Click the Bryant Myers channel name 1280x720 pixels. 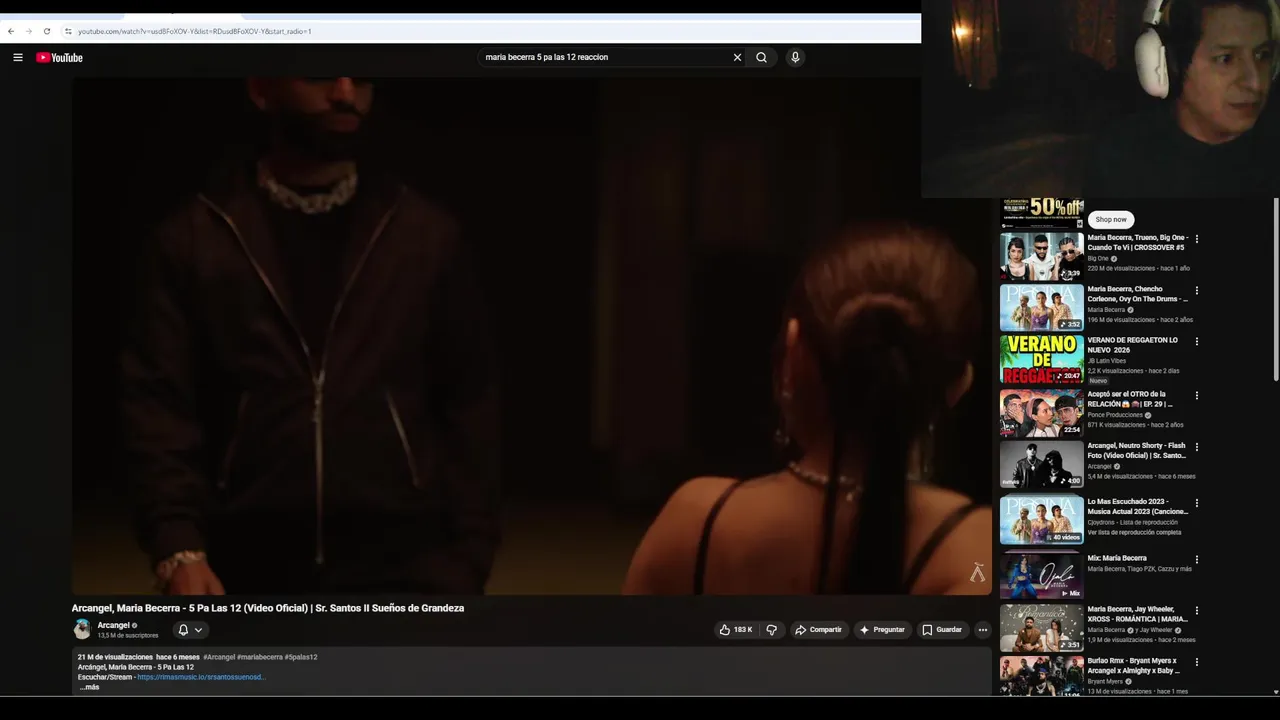pos(1105,682)
